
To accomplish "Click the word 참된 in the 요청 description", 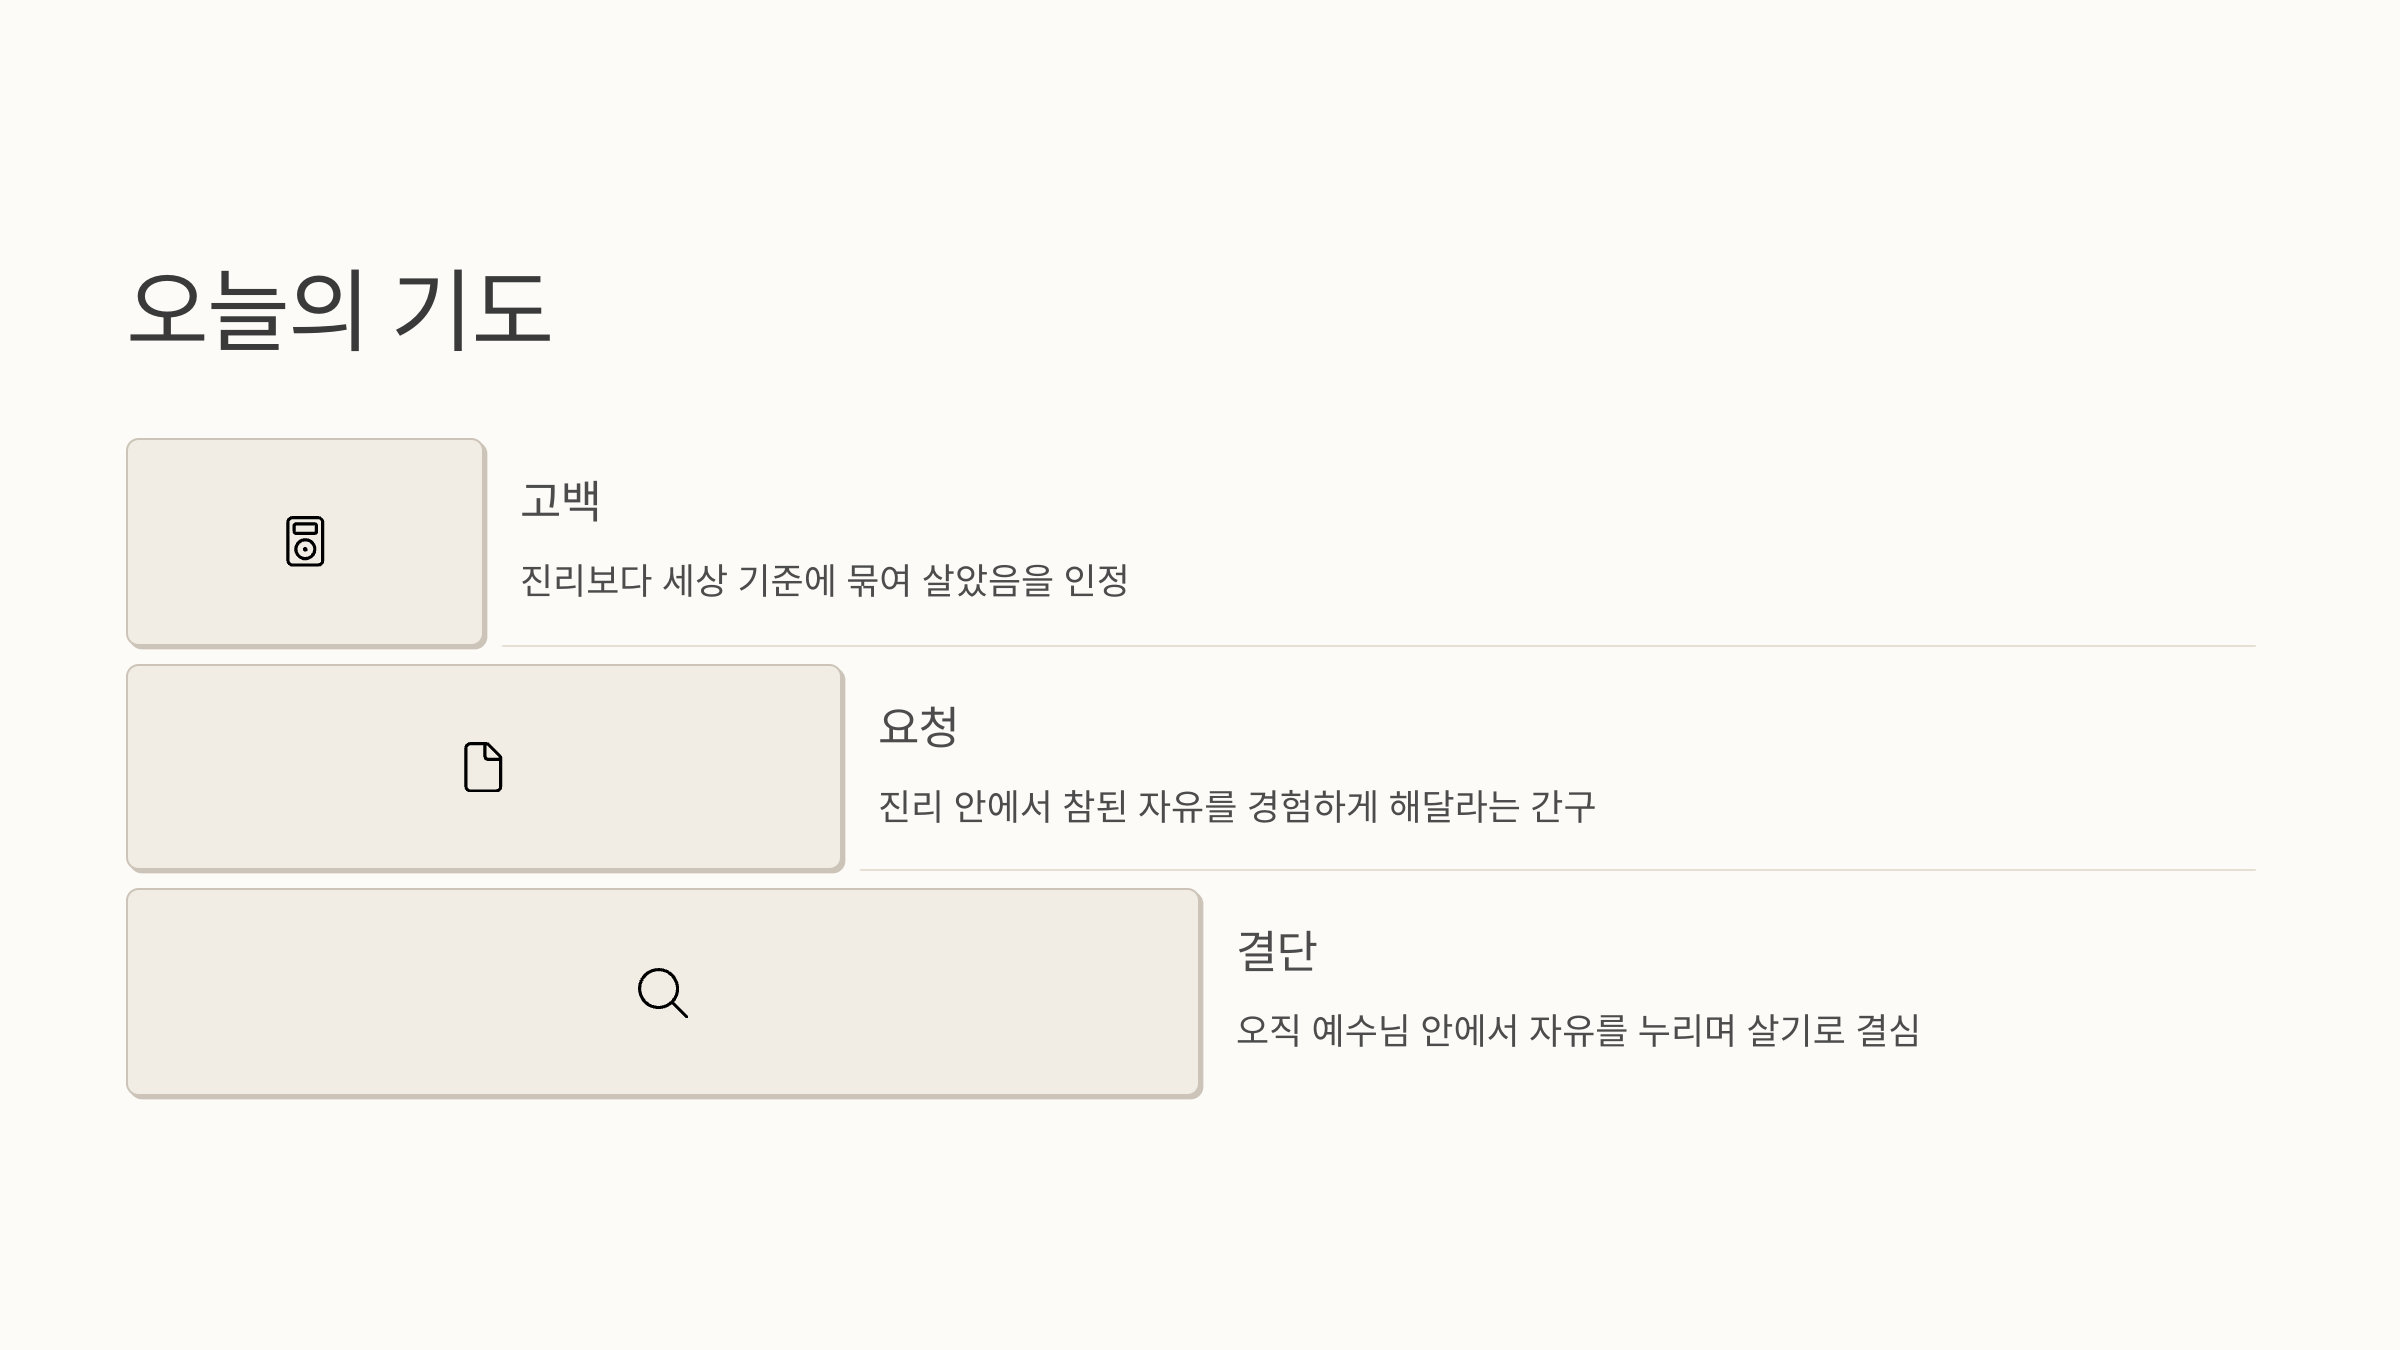I will (1095, 806).
